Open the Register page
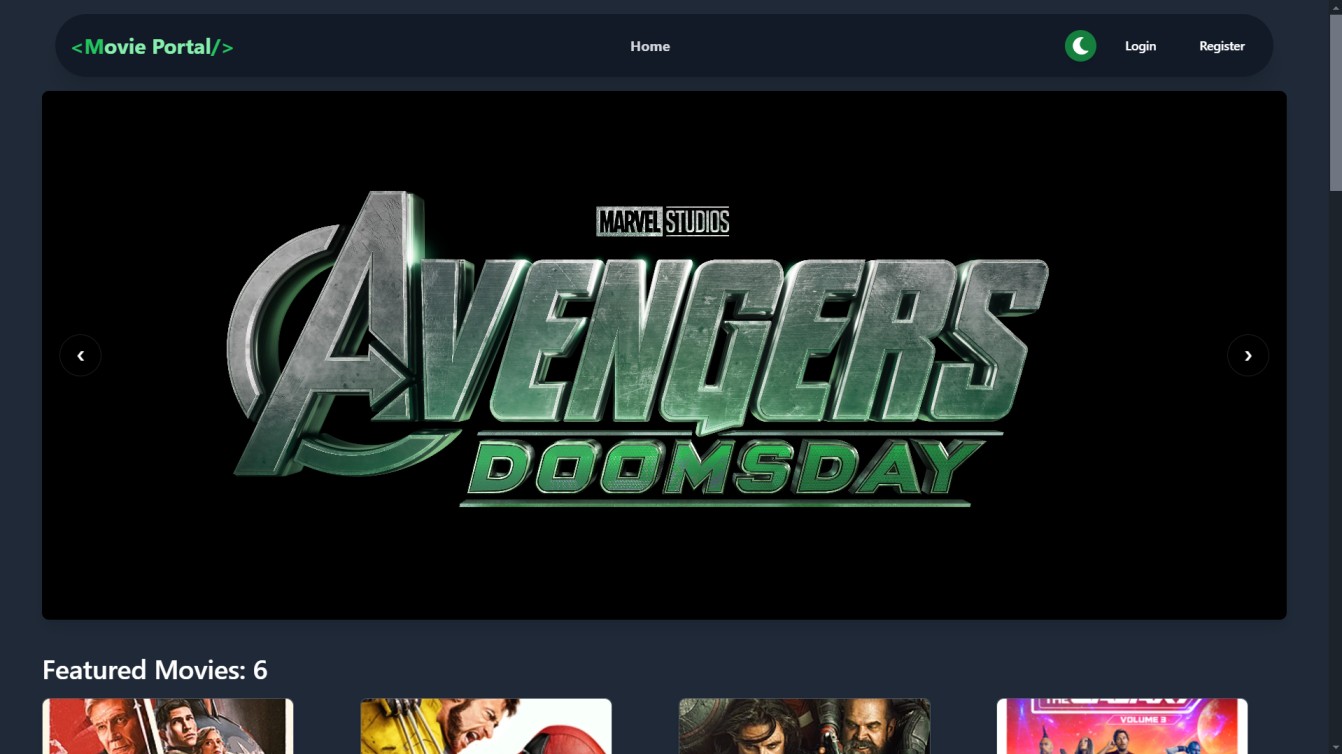The image size is (1342, 754). pos(1222,46)
